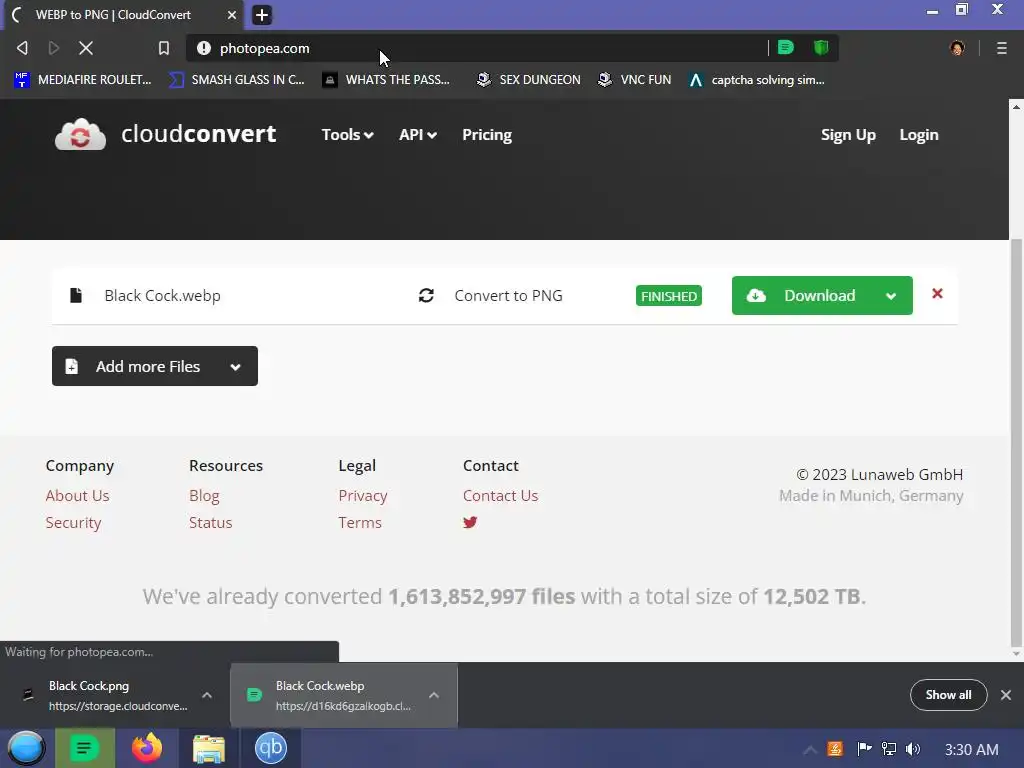Click the cloudconvert cloud logo icon
The image size is (1024, 768).
tap(80, 135)
